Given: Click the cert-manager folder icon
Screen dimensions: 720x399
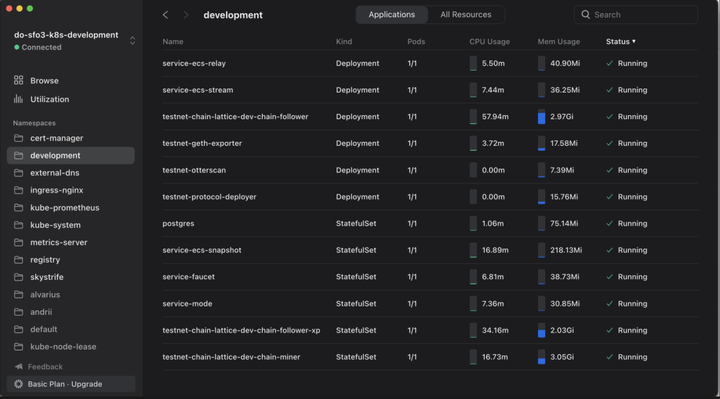Looking at the screenshot, I should [x=18, y=138].
